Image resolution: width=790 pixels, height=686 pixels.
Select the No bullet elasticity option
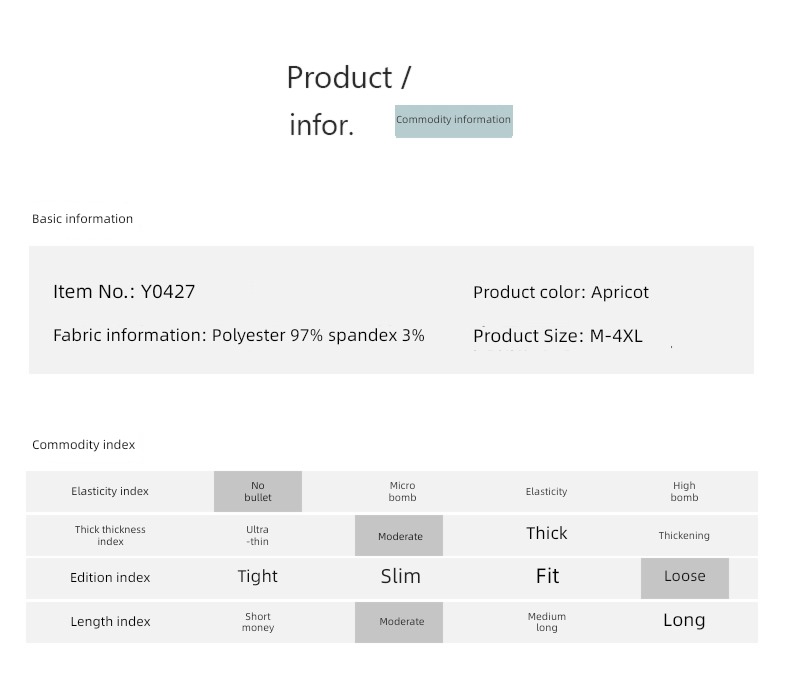257,491
